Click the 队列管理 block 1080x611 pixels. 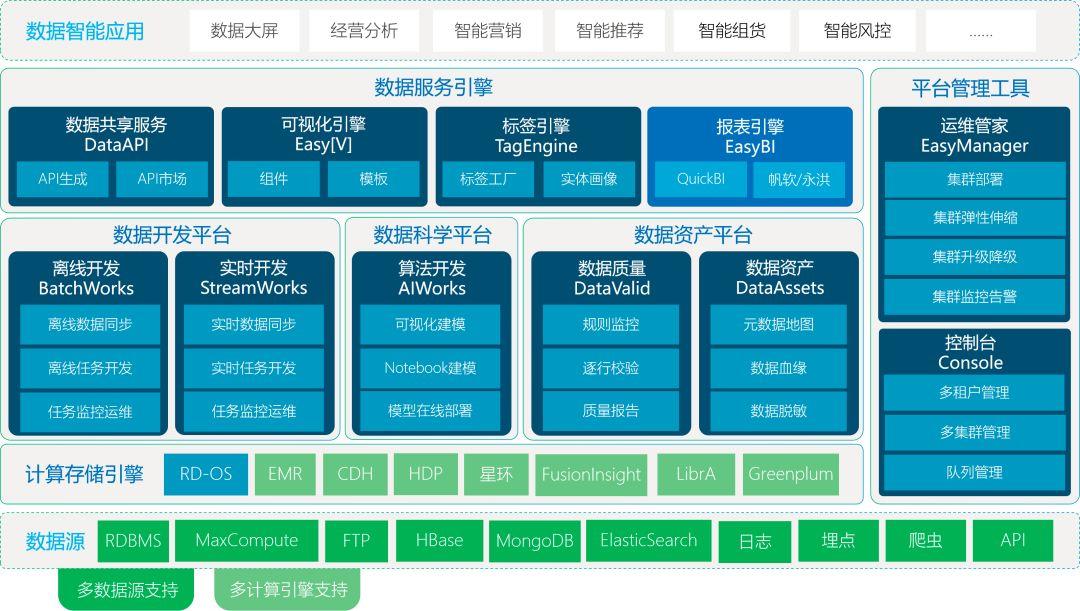(x=975, y=473)
